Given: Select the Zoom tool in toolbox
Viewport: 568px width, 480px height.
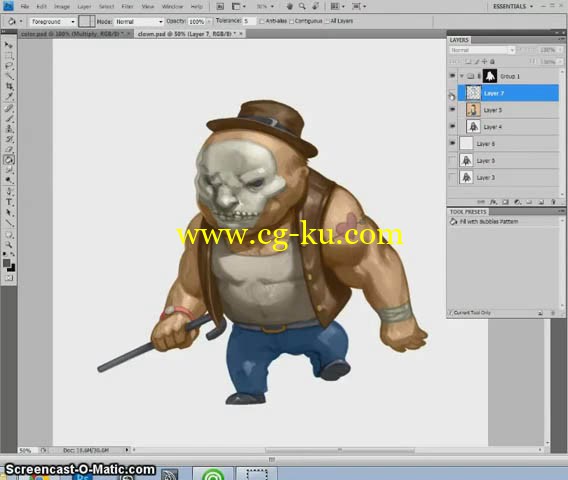Looking at the screenshot, I should (8, 245).
